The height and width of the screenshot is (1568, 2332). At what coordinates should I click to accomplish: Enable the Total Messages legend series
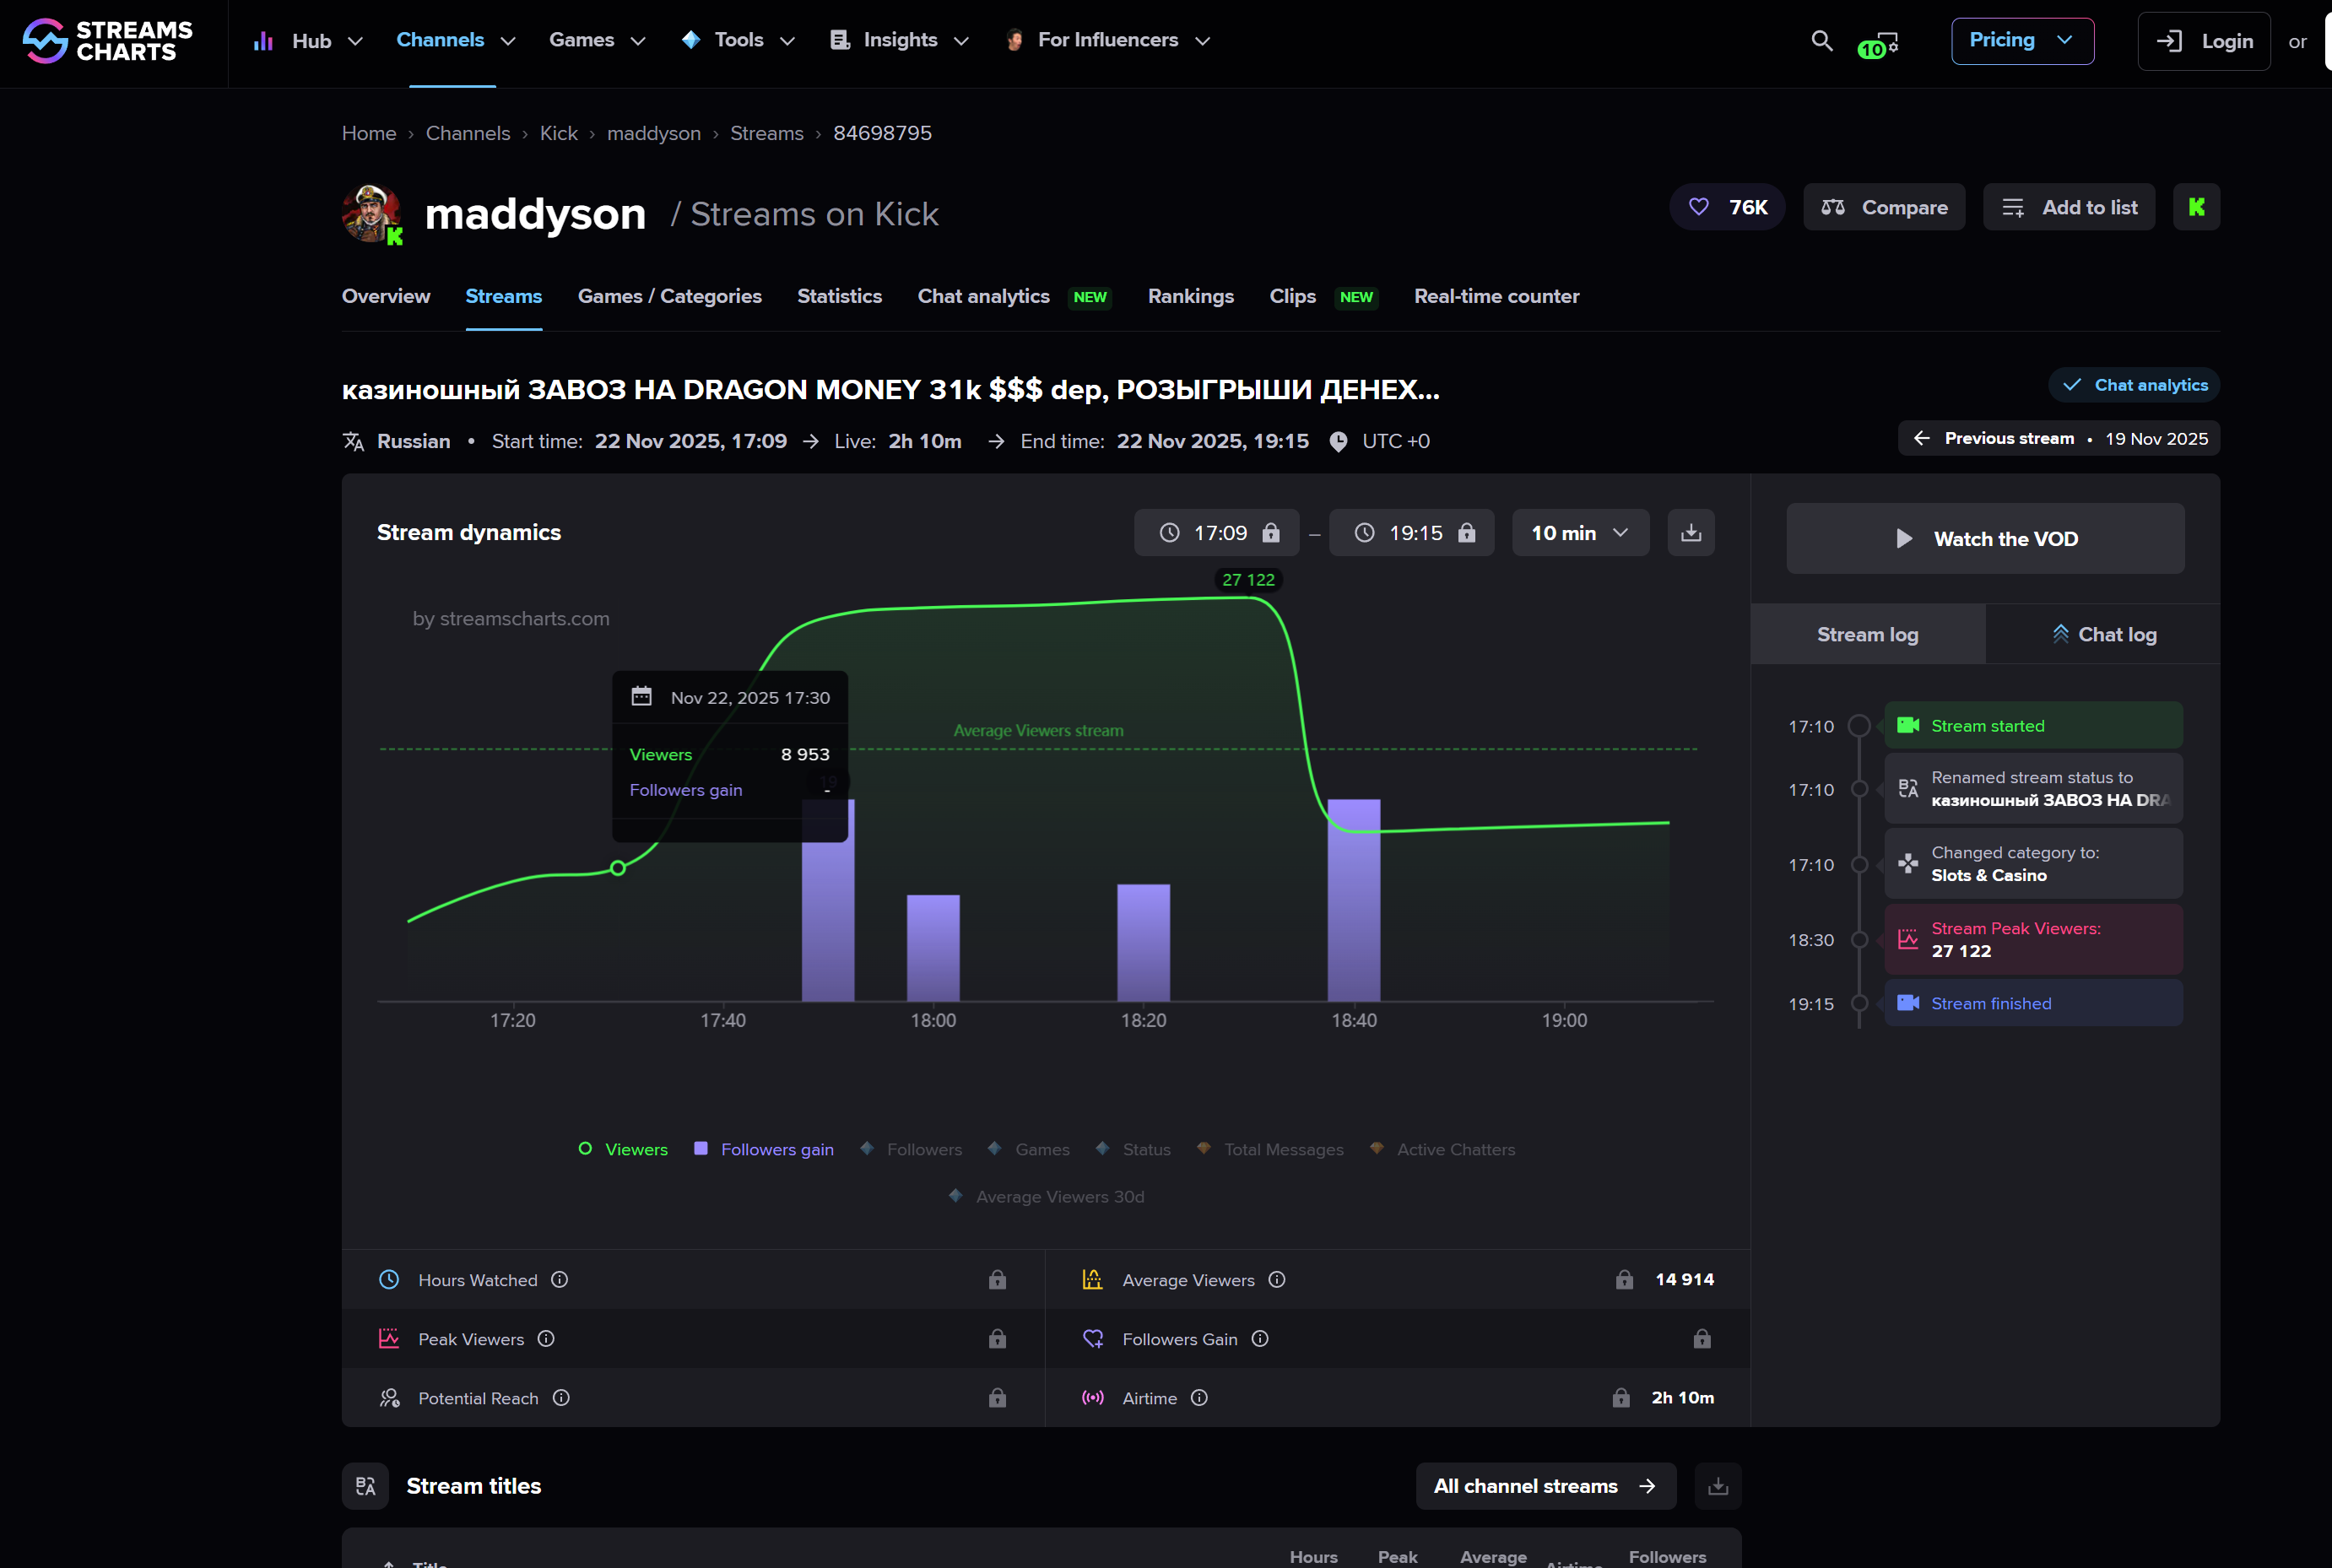(1270, 1150)
